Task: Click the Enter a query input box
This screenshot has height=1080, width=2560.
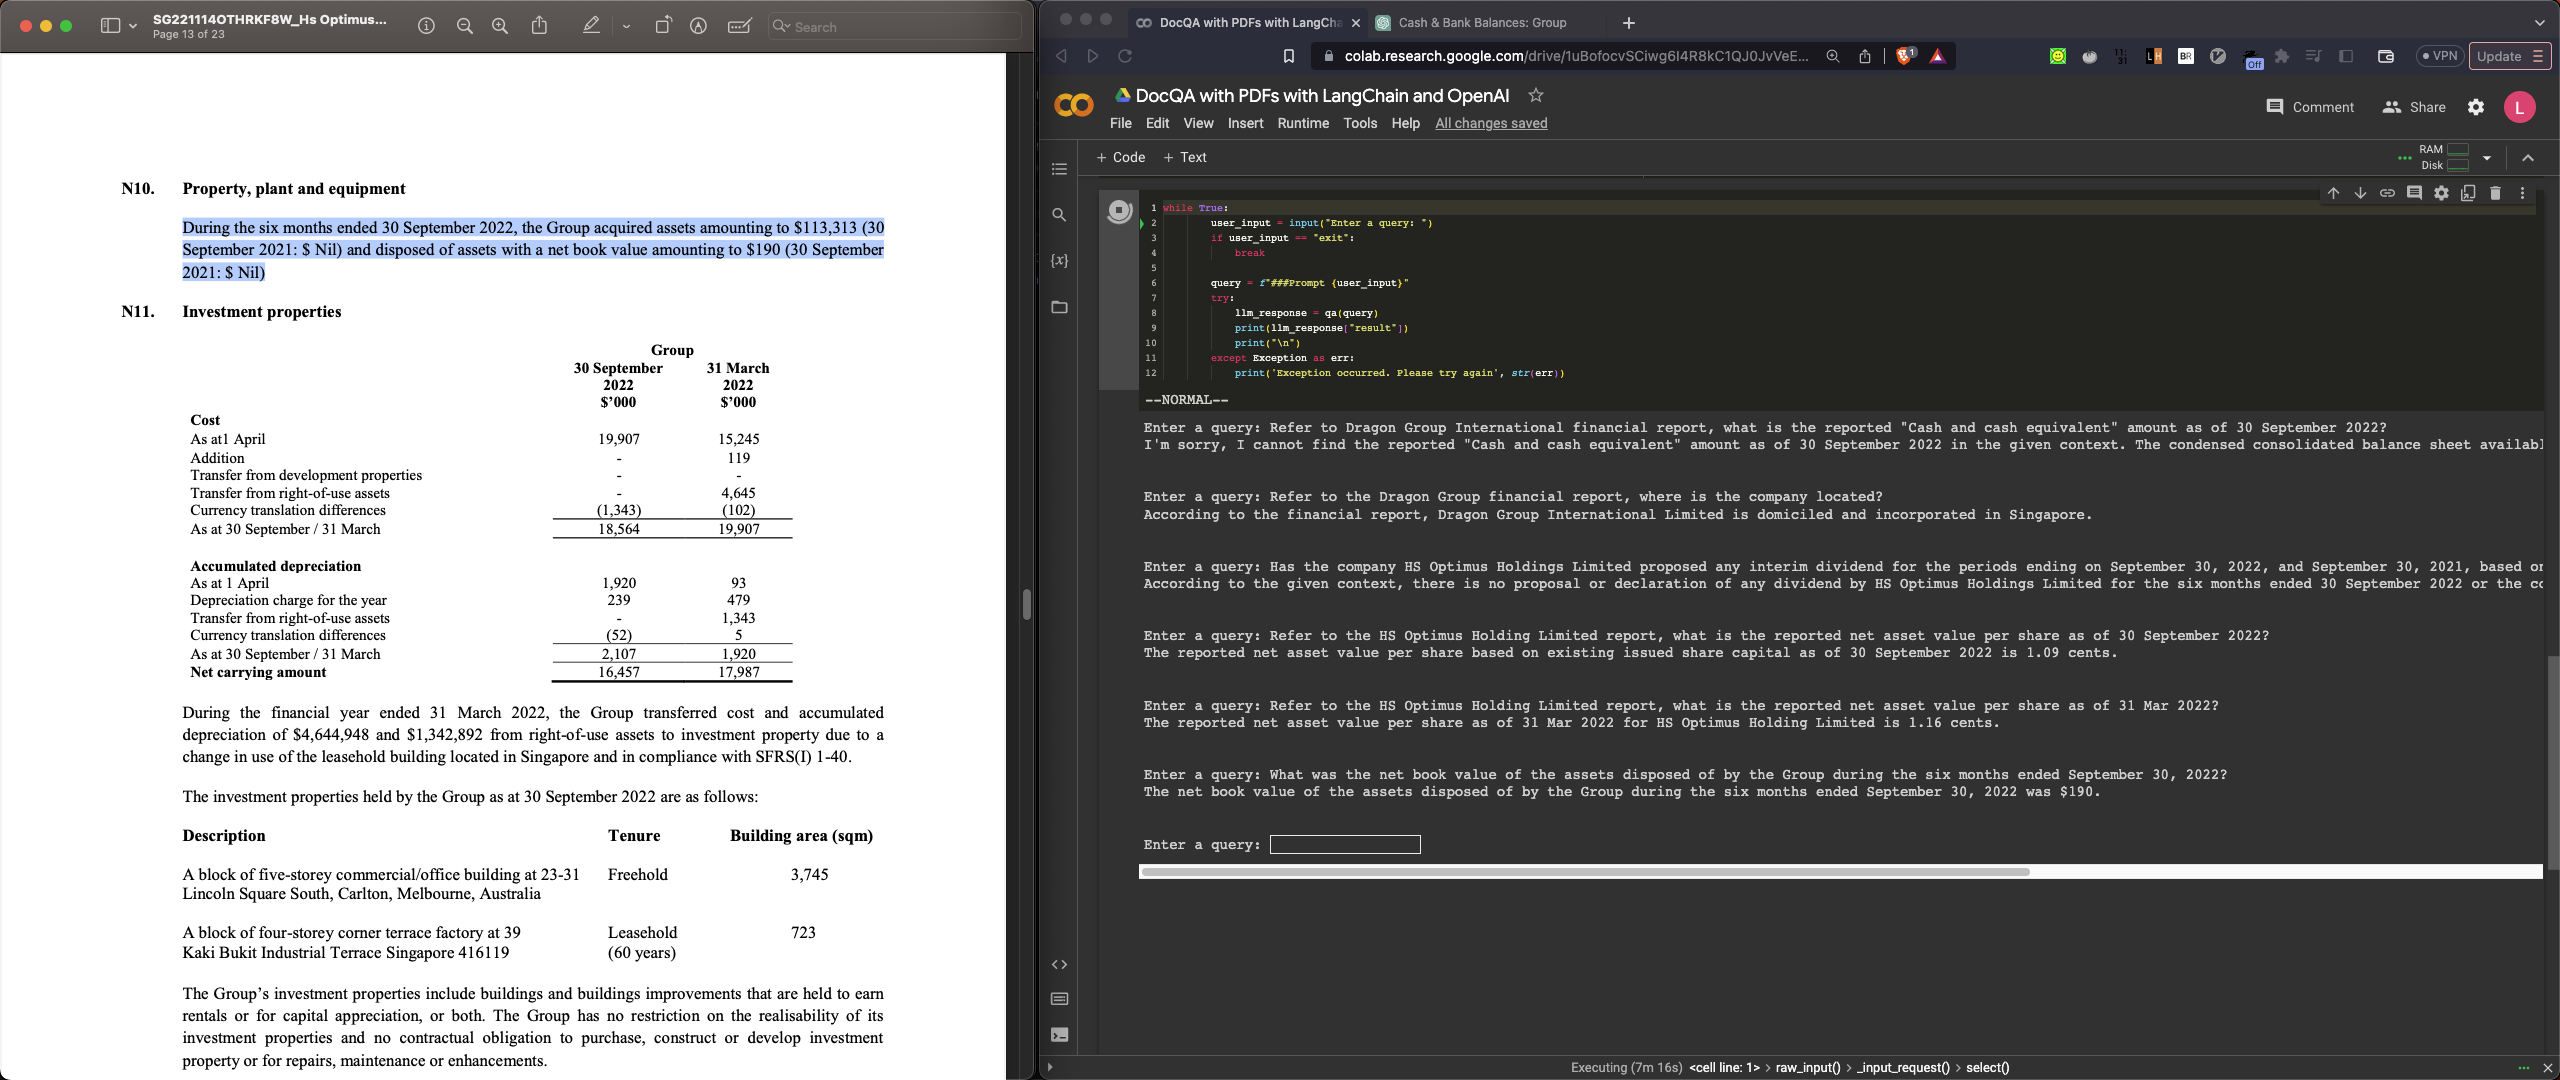Action: coord(1344,845)
